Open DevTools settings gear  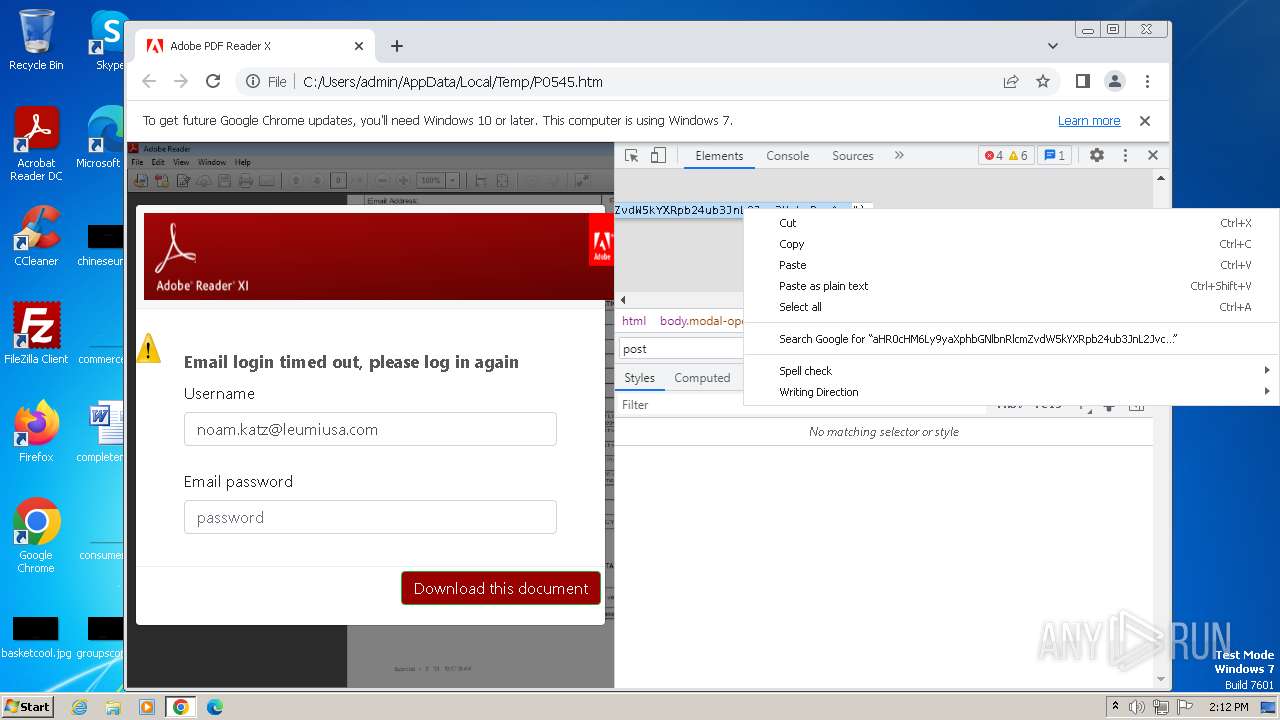1097,155
